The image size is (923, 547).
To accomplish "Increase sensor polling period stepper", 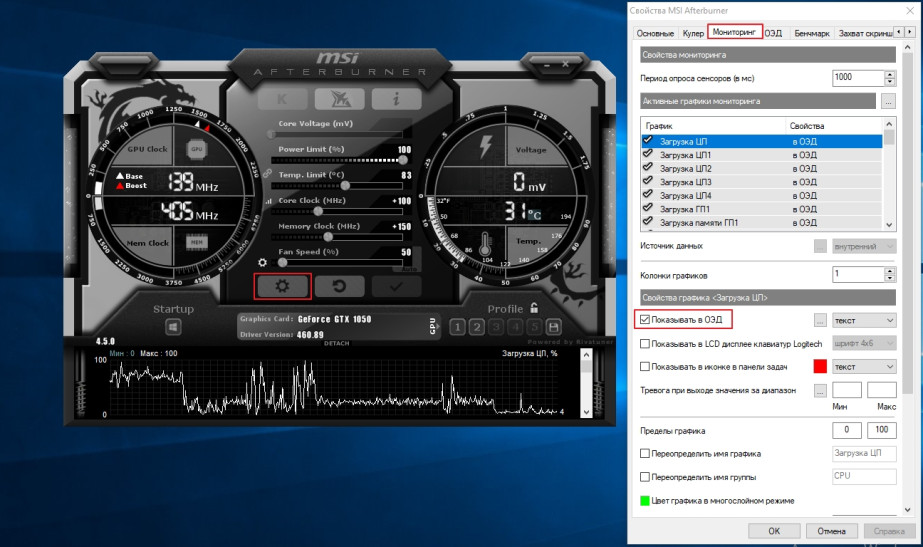I will (890, 74).
